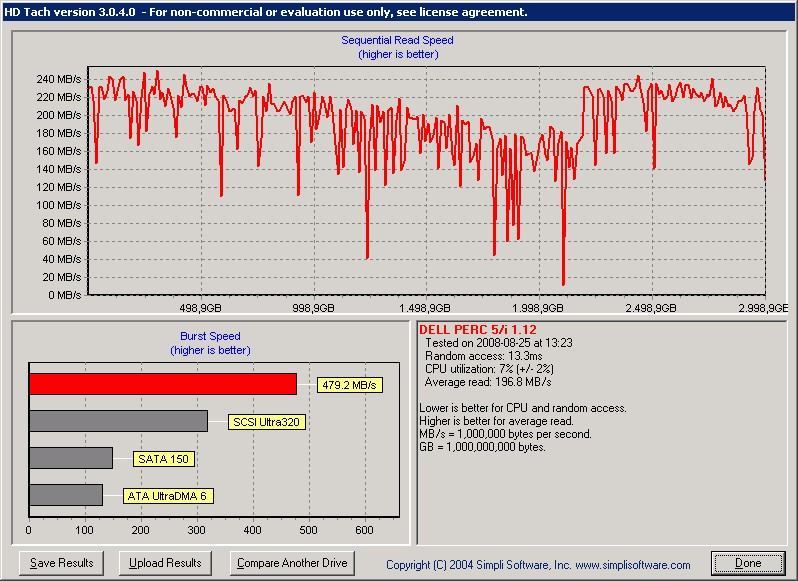Click the 0 MB/s axis label
Viewport: 798px width, 581px height.
[65, 295]
